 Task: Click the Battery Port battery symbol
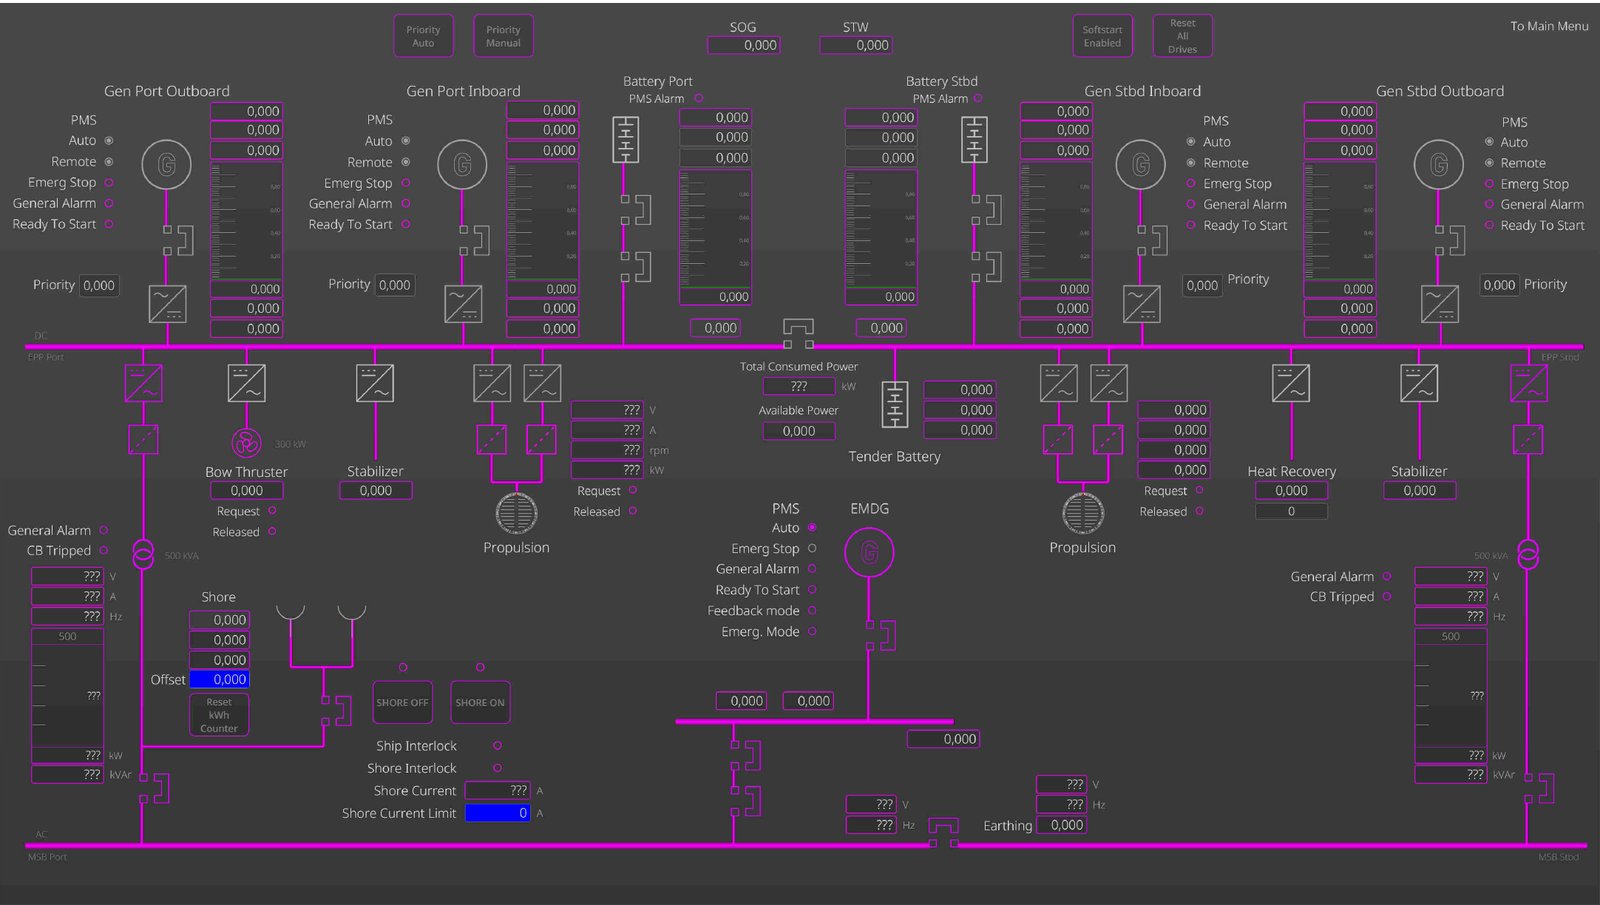625,139
